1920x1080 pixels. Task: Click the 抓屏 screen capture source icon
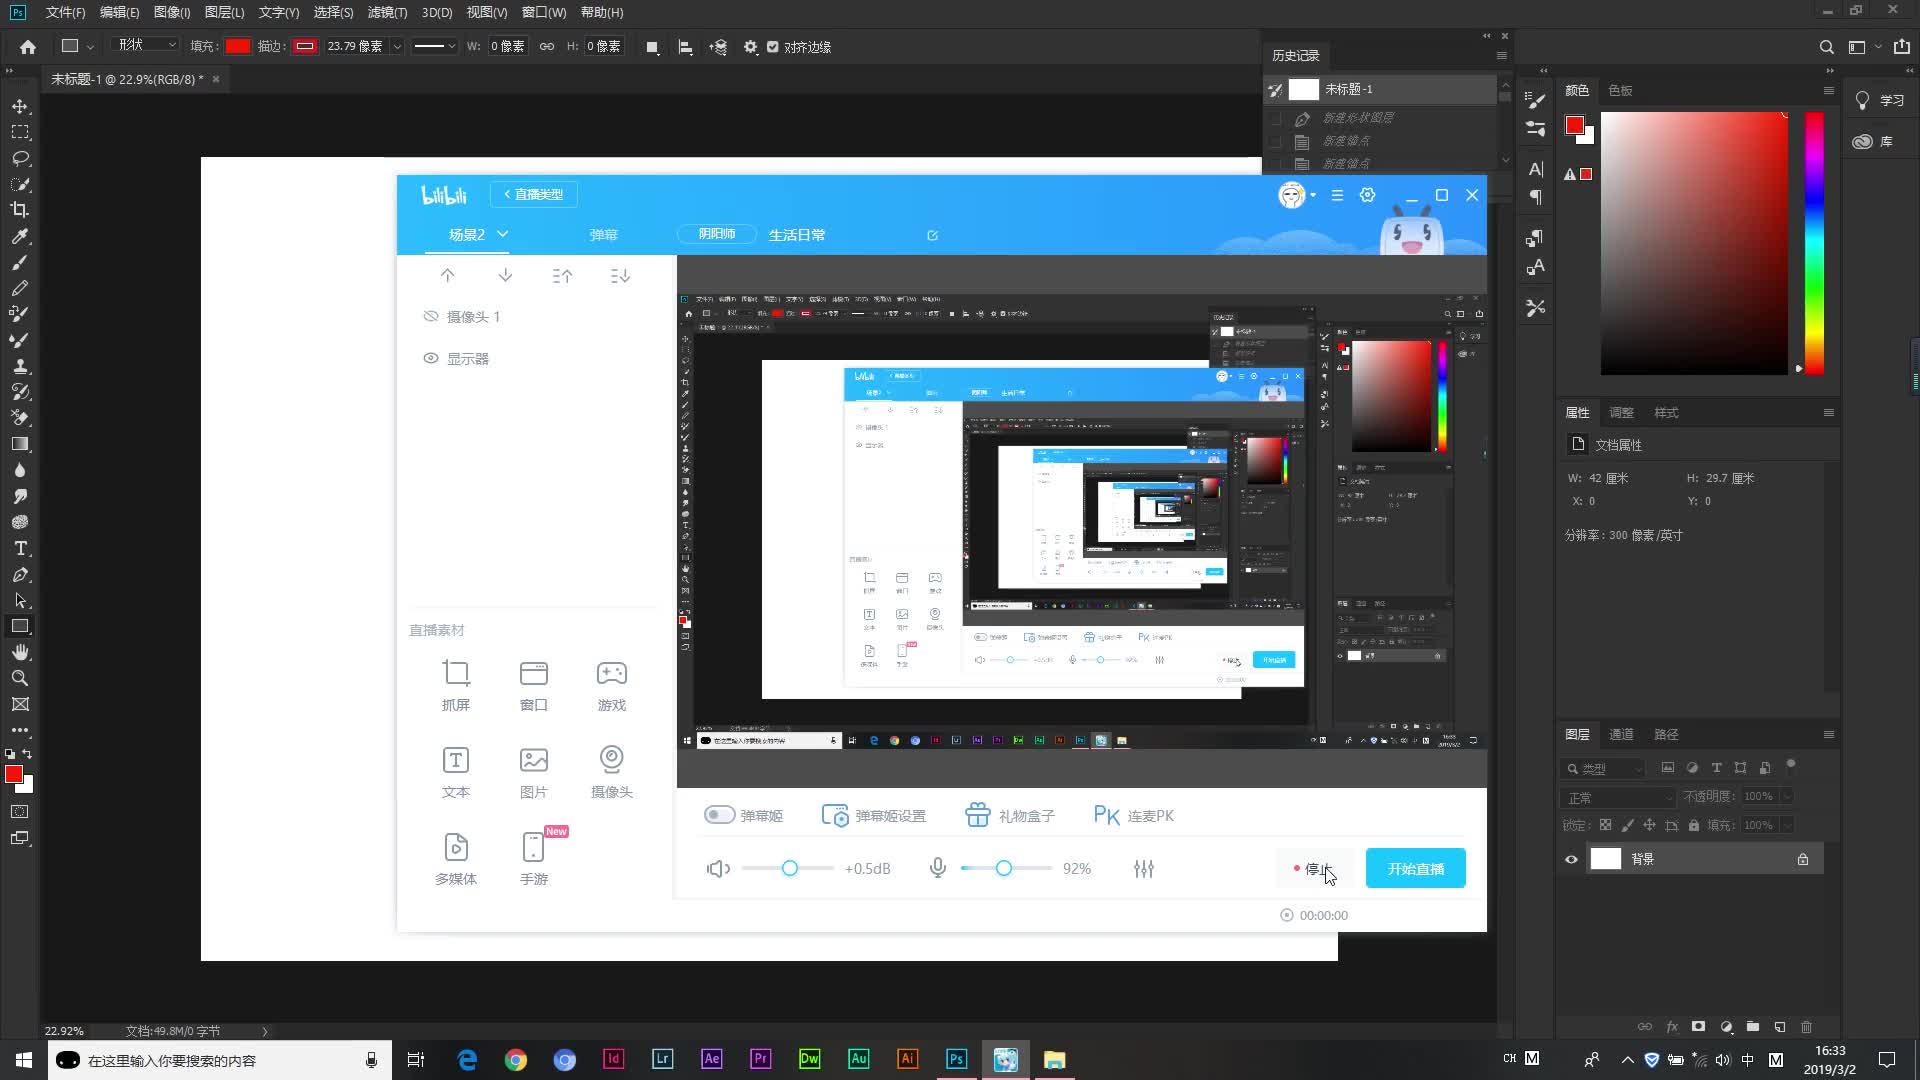[456, 674]
